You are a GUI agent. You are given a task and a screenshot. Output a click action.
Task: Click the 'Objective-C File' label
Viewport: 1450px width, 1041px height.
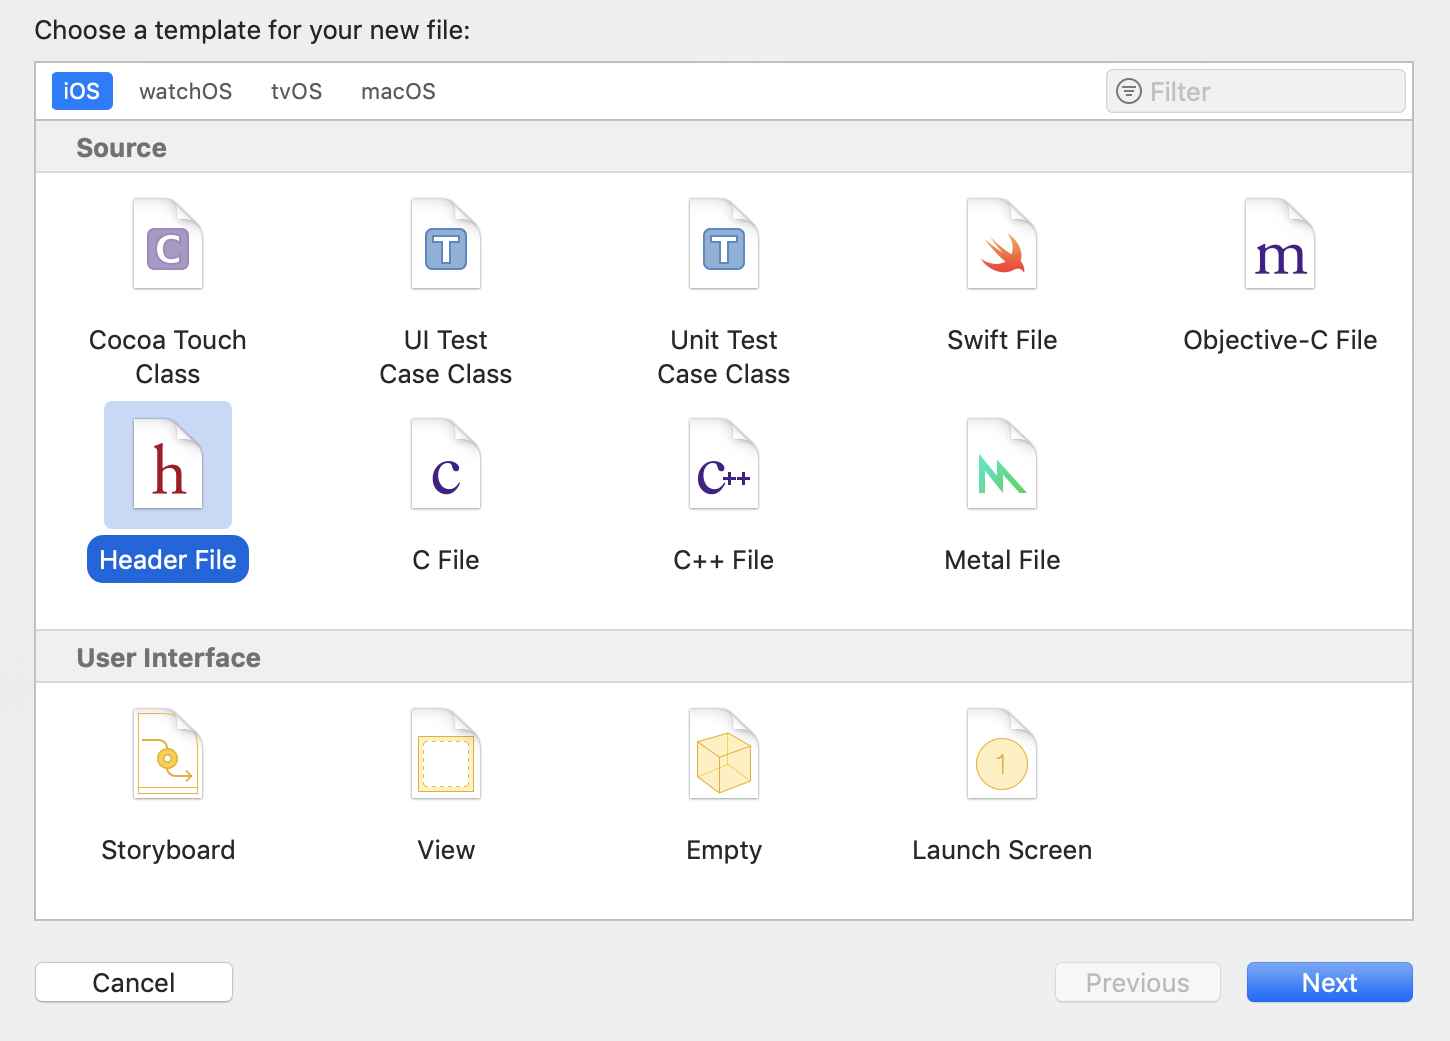click(1280, 340)
